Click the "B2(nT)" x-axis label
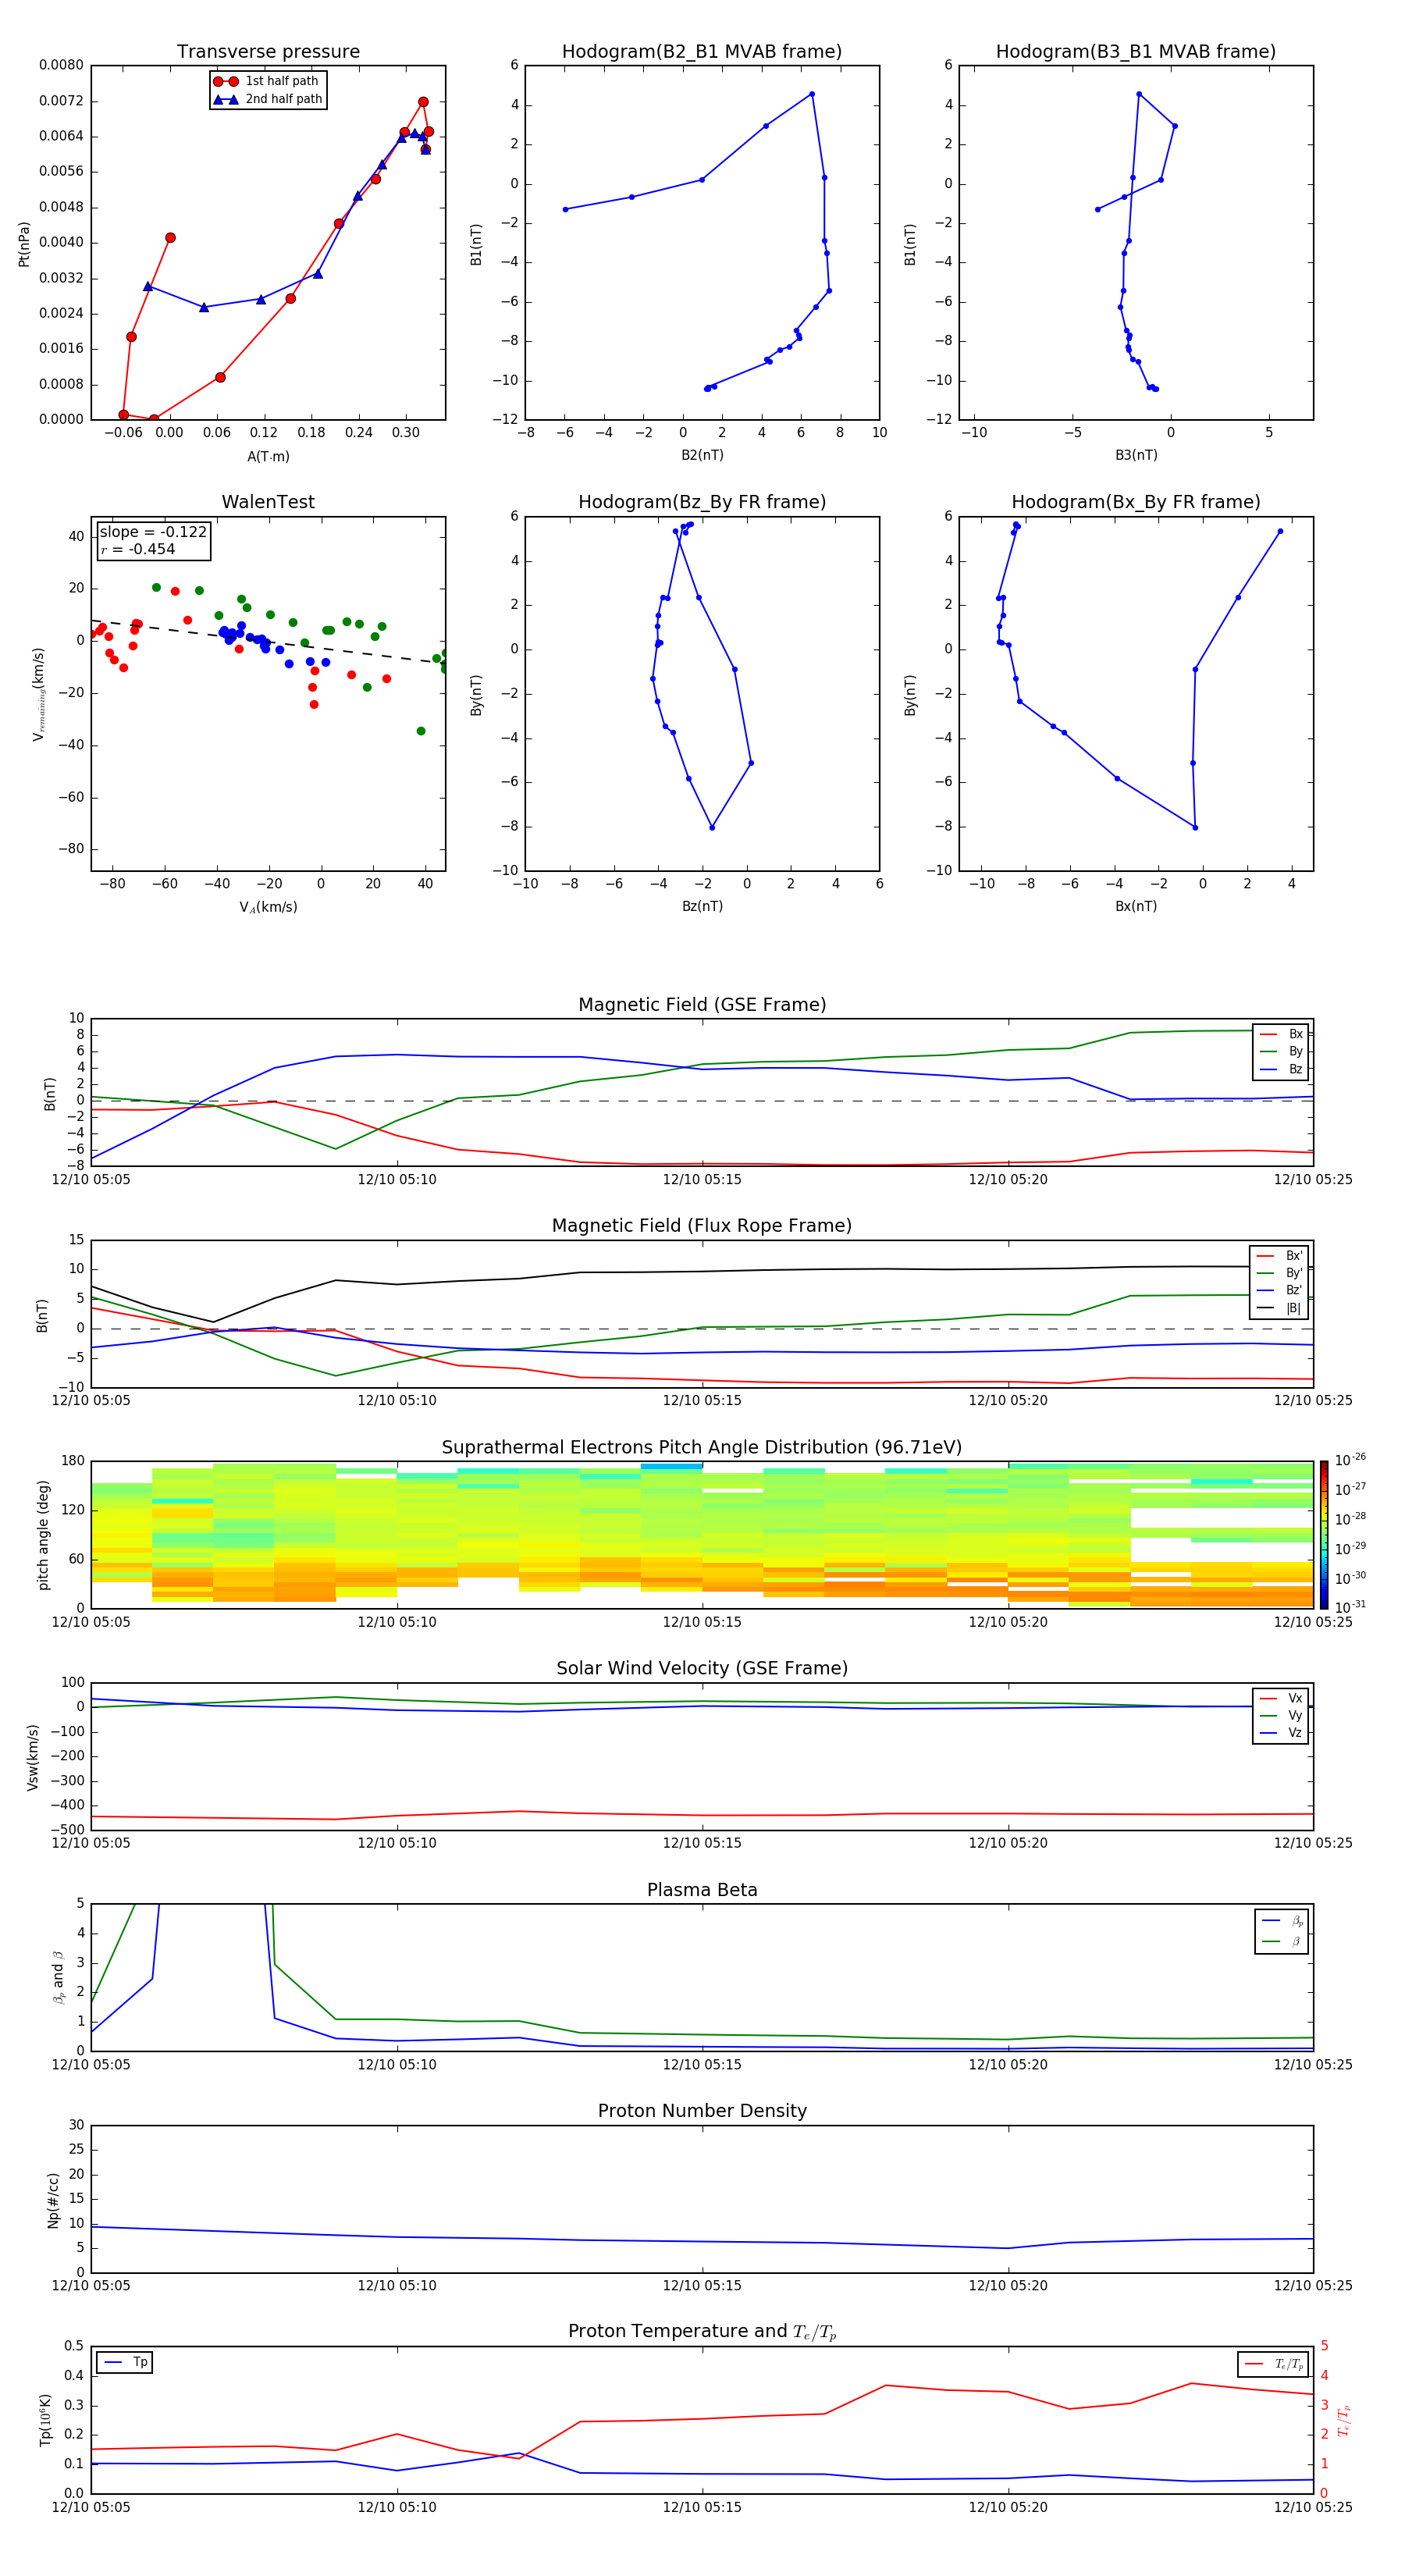Image resolution: width=1405 pixels, height=2576 pixels. 702,455
